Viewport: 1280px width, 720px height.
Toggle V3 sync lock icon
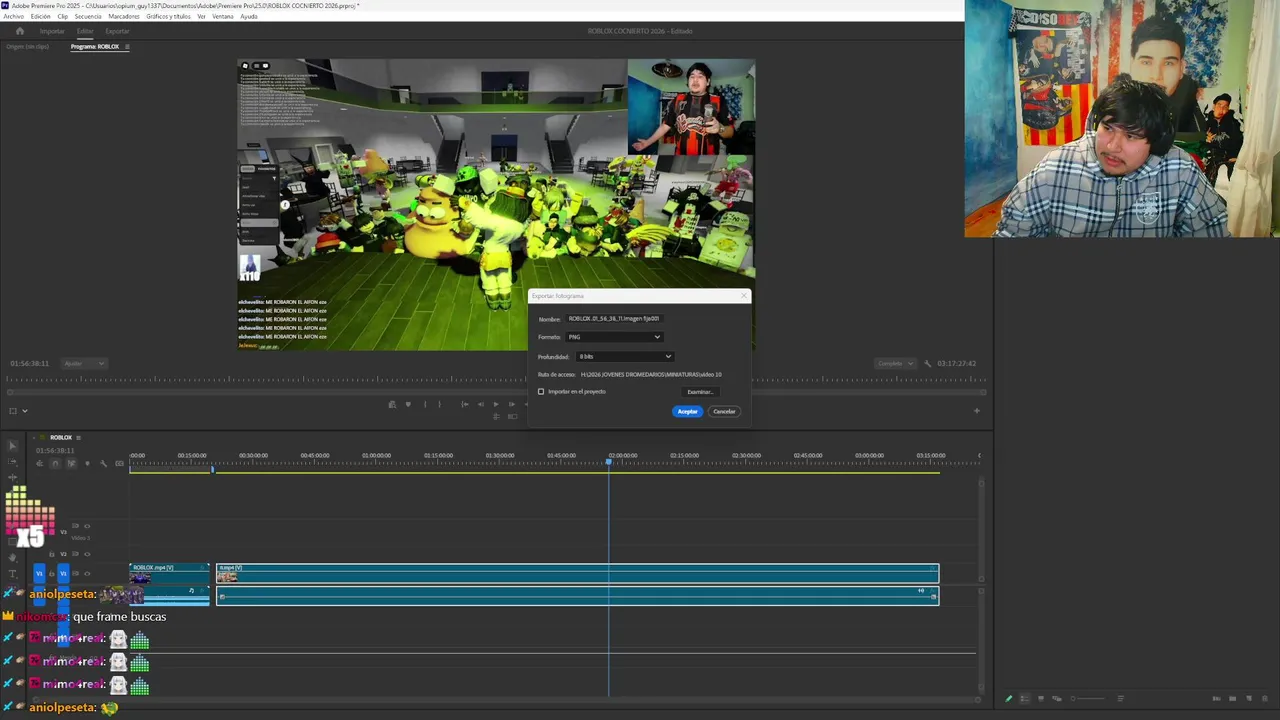pos(75,526)
